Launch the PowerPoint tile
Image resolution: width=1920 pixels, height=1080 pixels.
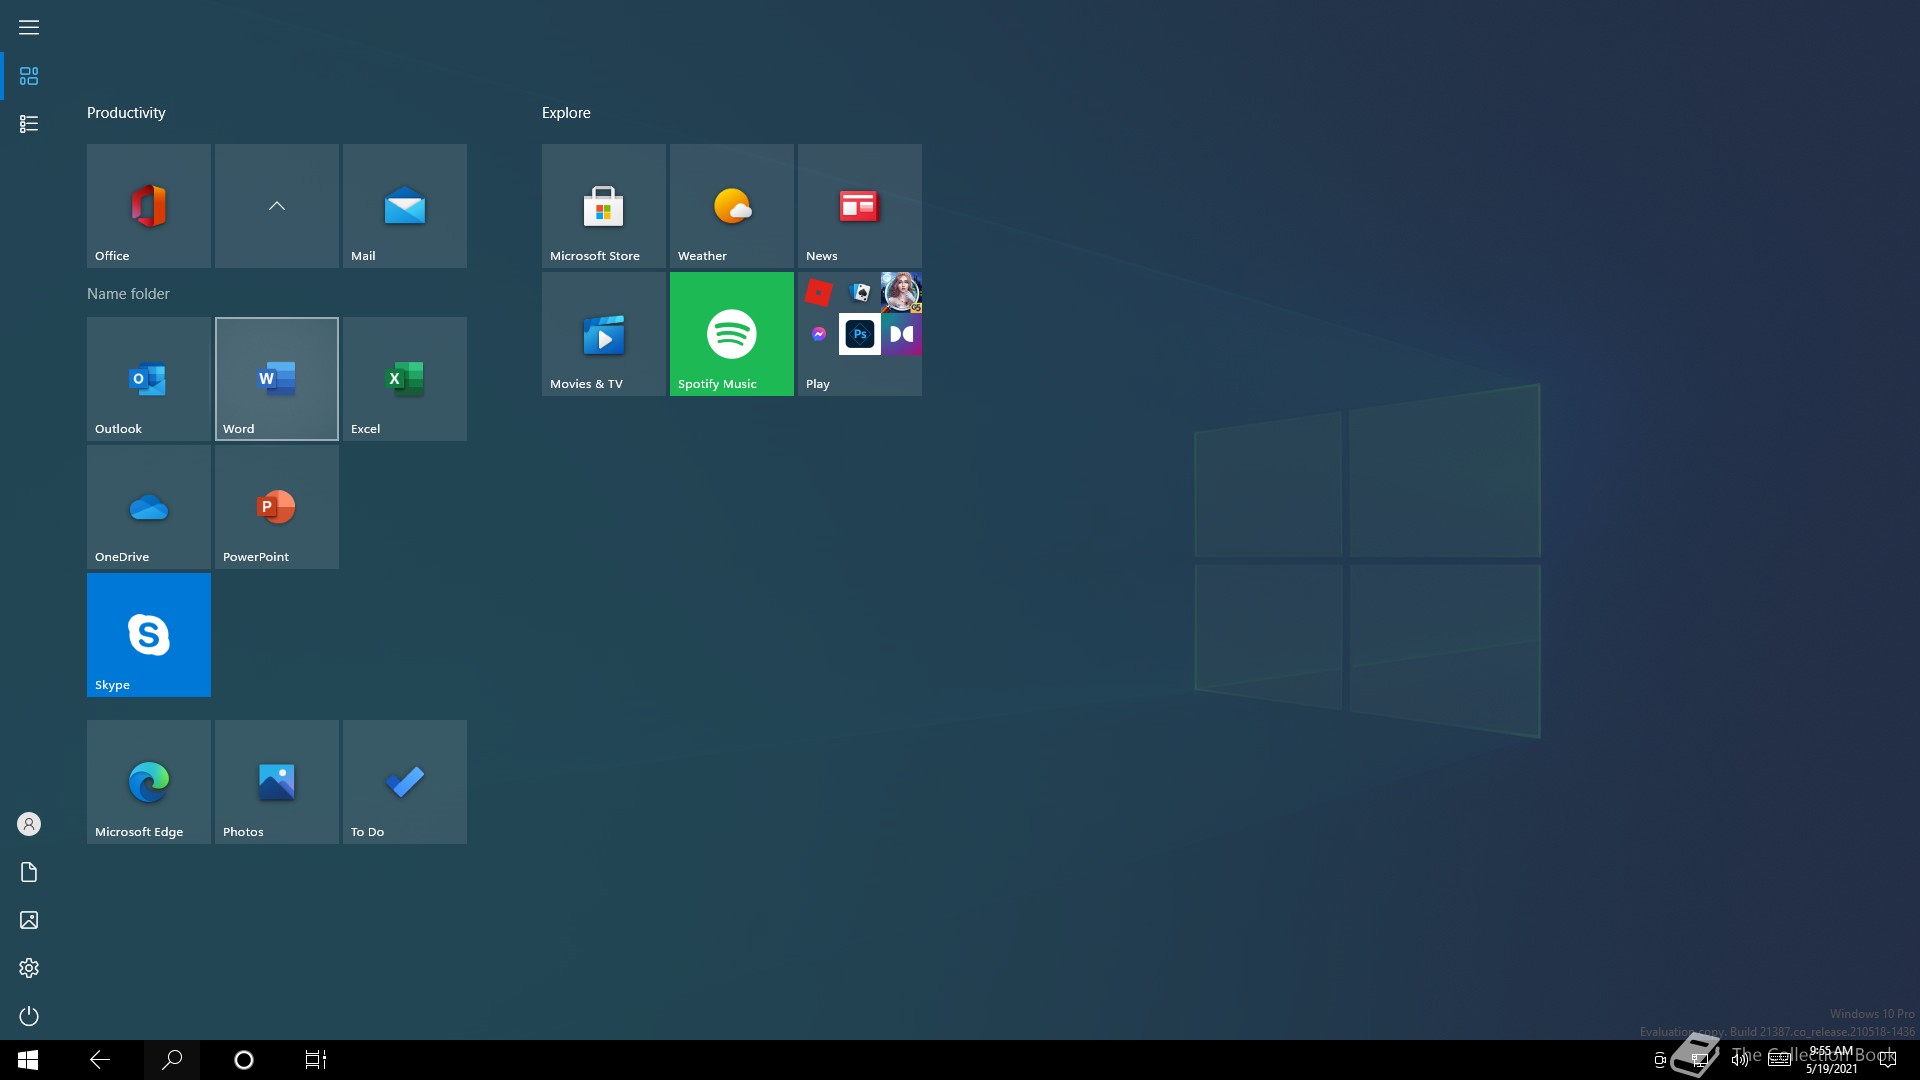coord(277,507)
